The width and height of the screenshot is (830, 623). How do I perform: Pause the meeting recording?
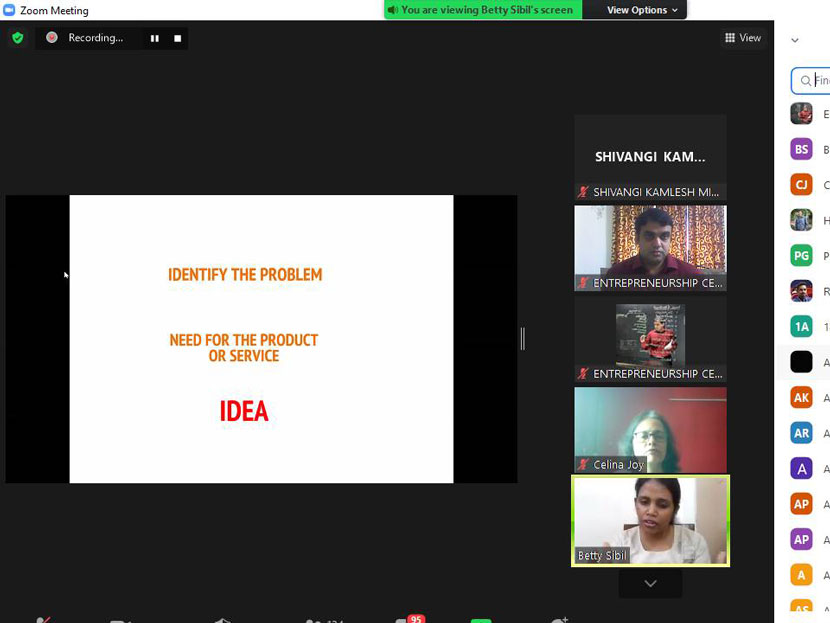tap(155, 38)
